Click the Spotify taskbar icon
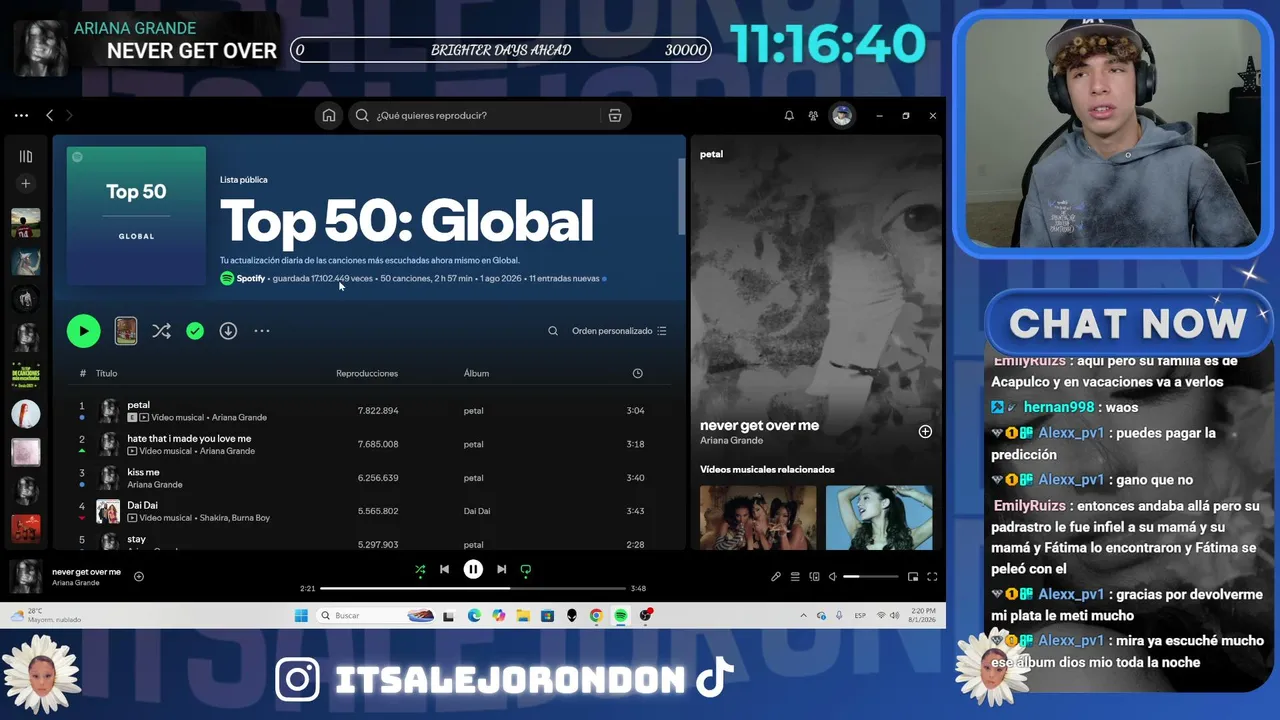 621,616
